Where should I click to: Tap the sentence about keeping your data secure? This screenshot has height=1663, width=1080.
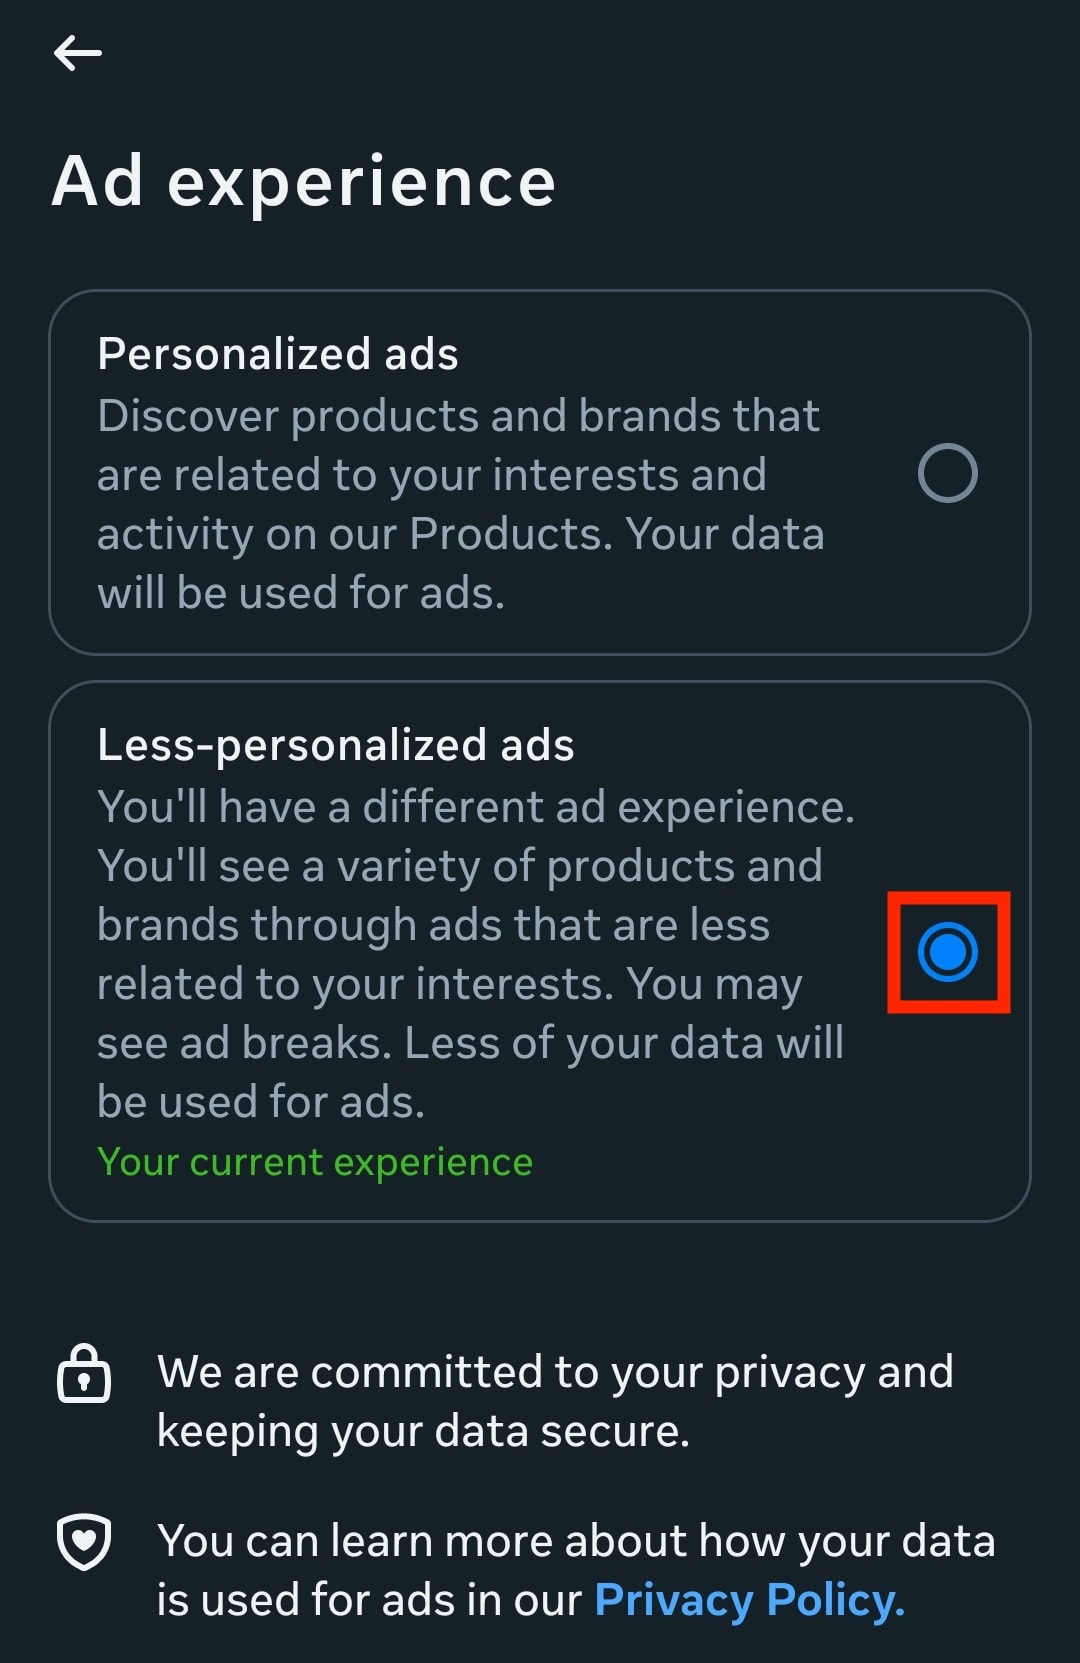click(x=555, y=1400)
